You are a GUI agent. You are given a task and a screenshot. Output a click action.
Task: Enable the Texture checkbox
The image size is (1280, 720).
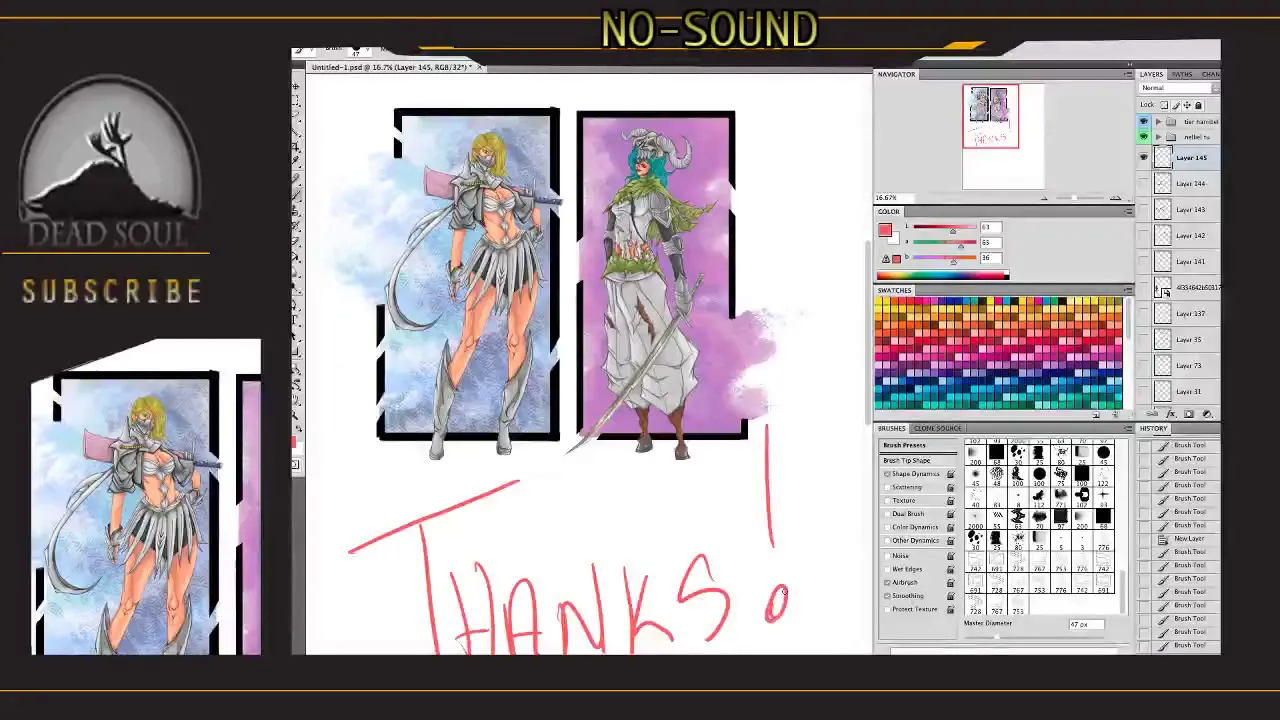click(887, 500)
